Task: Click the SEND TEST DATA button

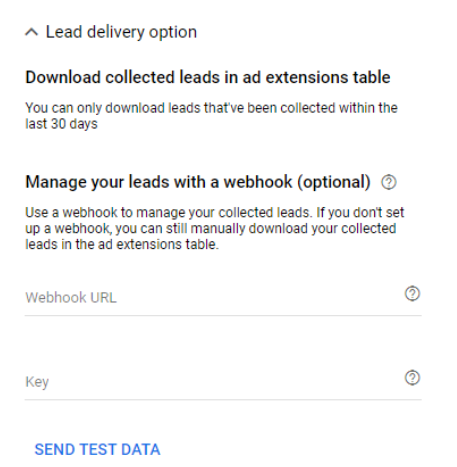Action: (97, 449)
